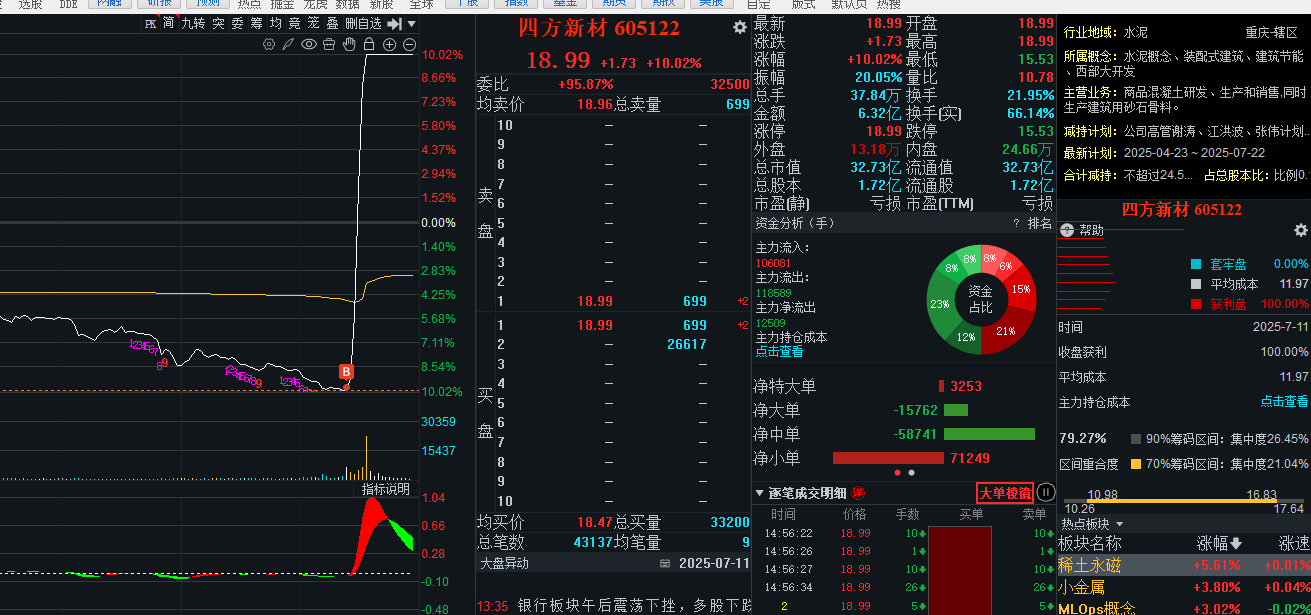Click the toolbox icon in chart toolbar
1311x615 pixels.
click(329, 44)
